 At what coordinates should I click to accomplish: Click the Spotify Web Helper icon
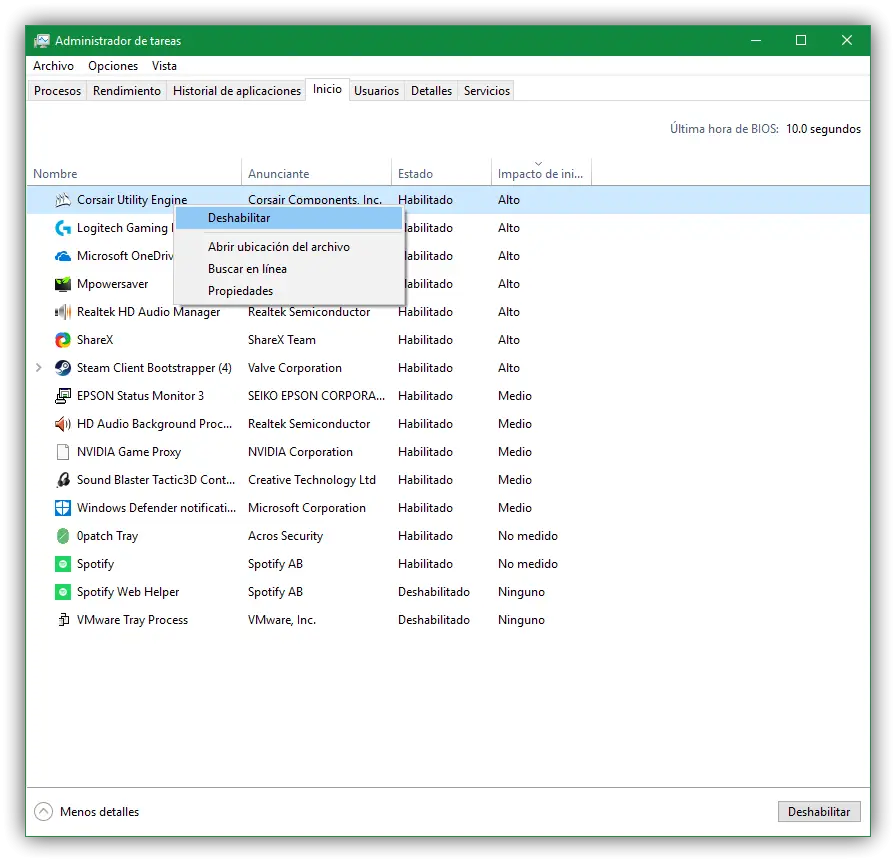coord(63,592)
